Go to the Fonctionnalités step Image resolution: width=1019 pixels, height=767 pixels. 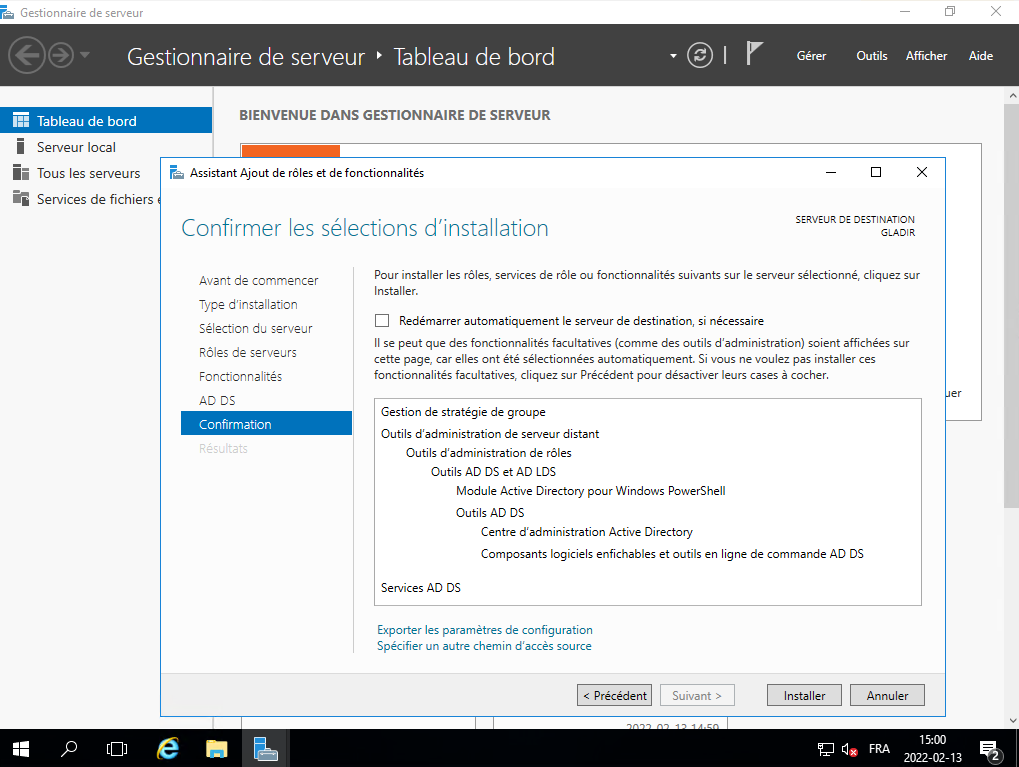click(240, 376)
